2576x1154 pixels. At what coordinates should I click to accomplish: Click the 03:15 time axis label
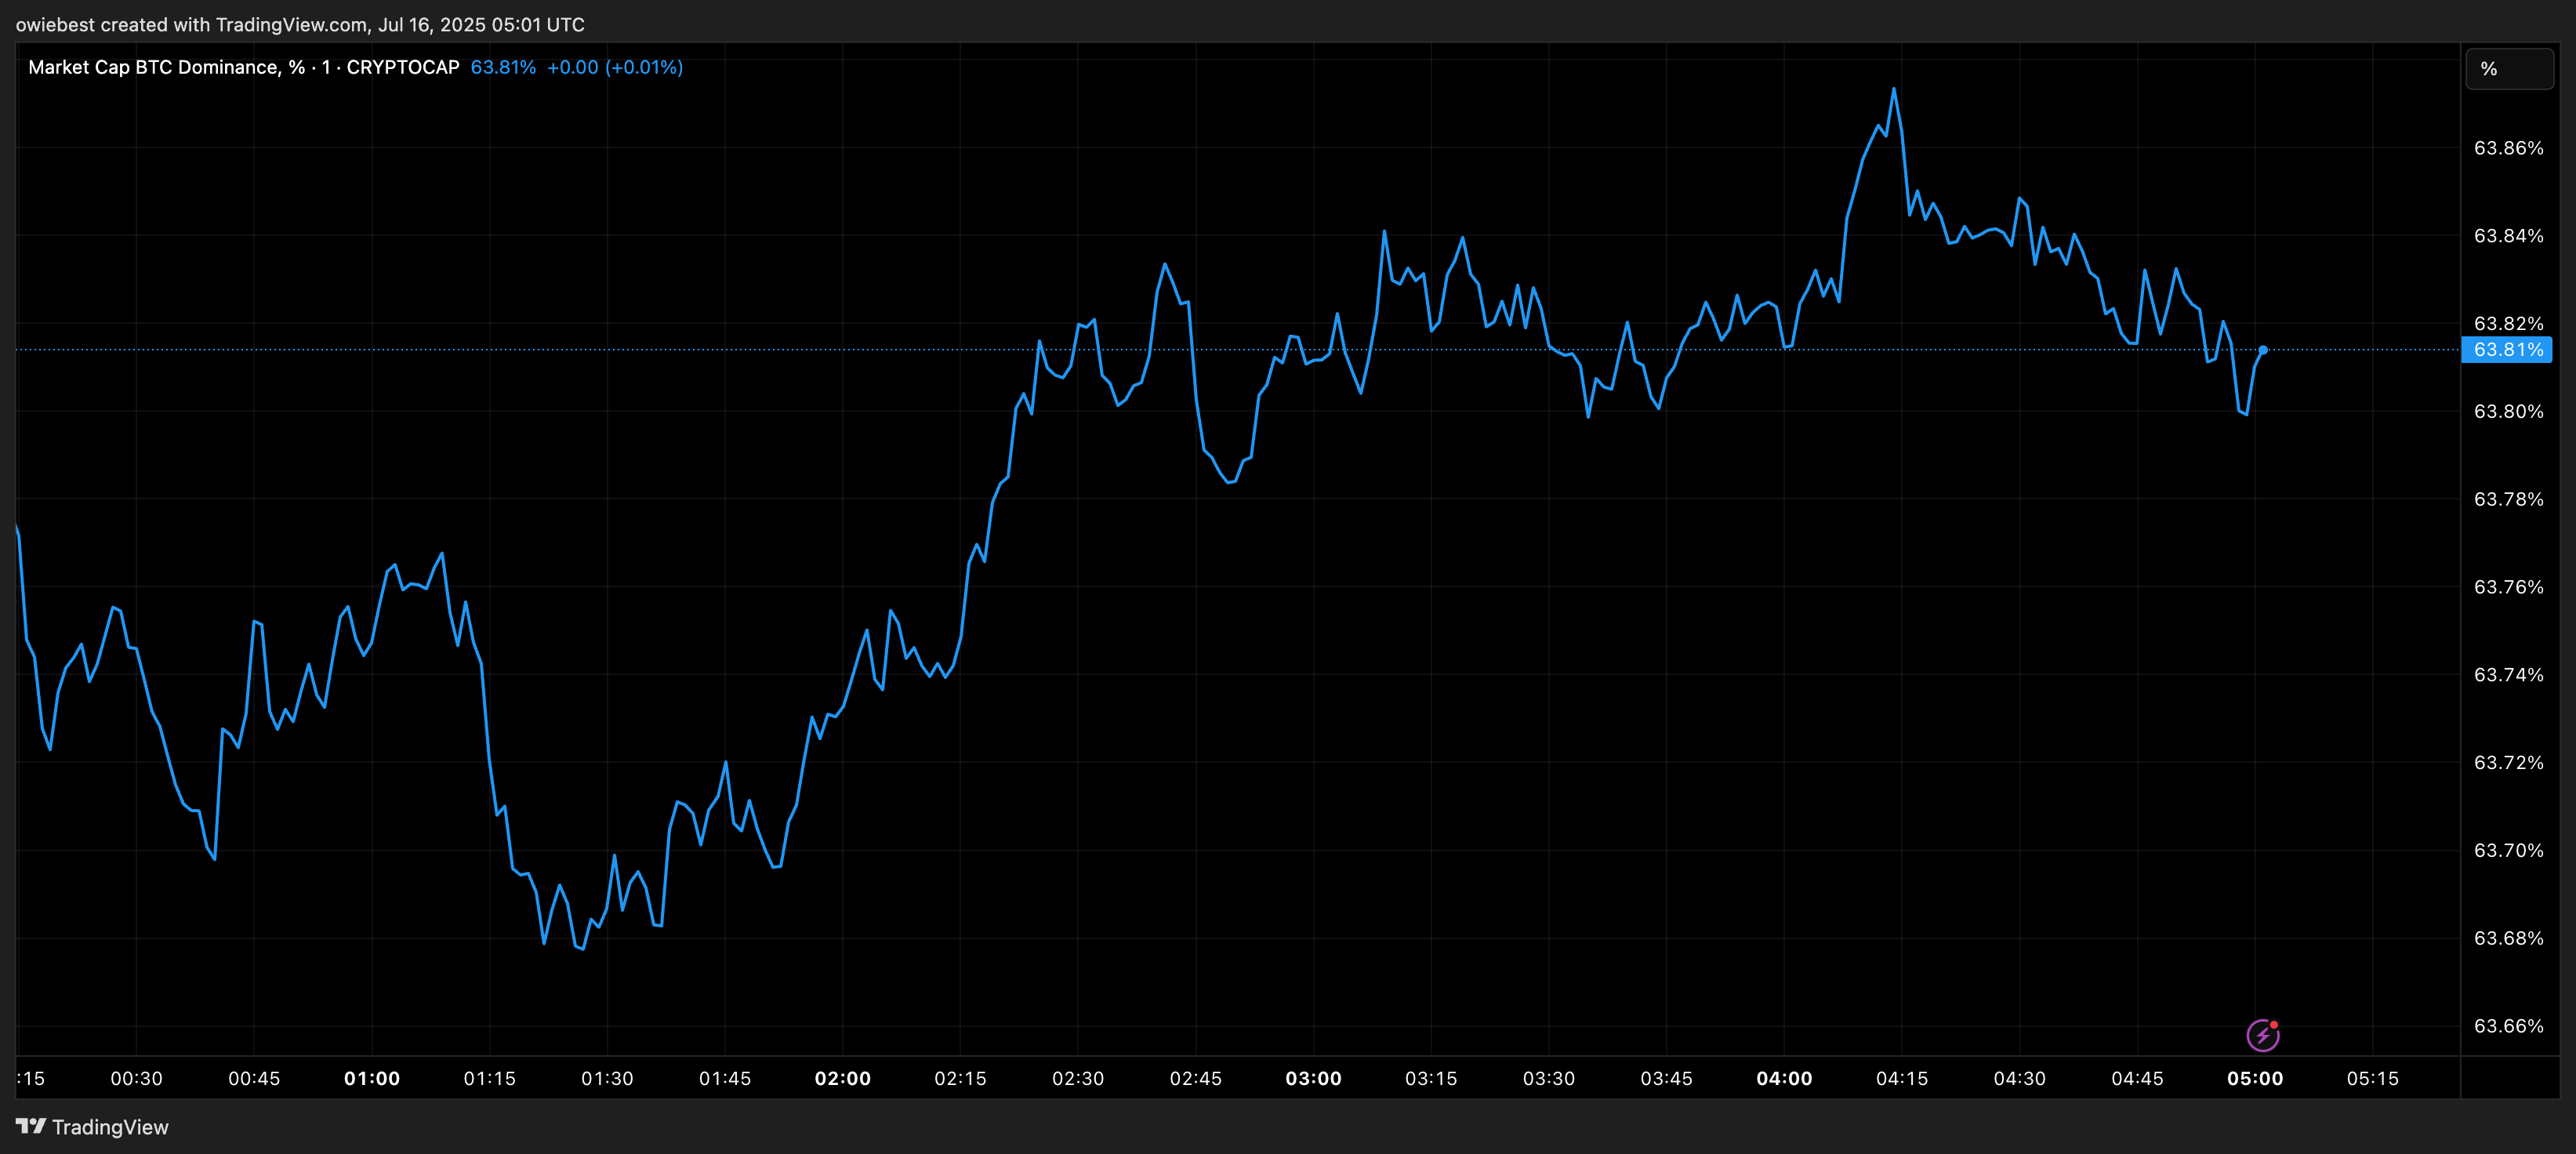click(x=1431, y=1078)
